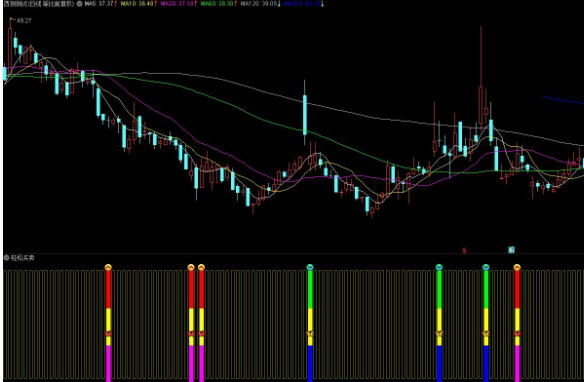
Task: Click the small red marker below candles
Action: coord(464,250)
